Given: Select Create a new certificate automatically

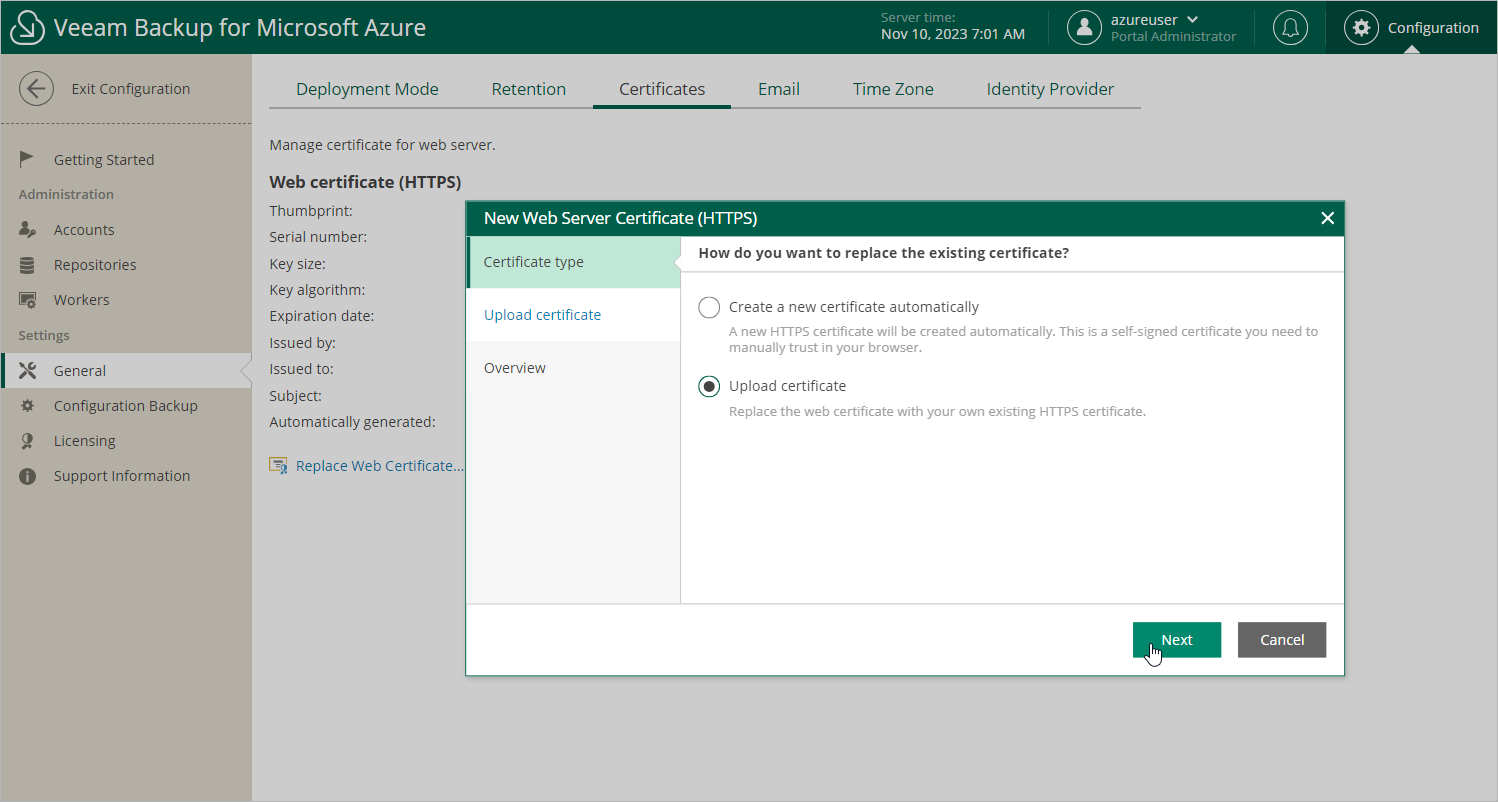Looking at the screenshot, I should point(709,307).
